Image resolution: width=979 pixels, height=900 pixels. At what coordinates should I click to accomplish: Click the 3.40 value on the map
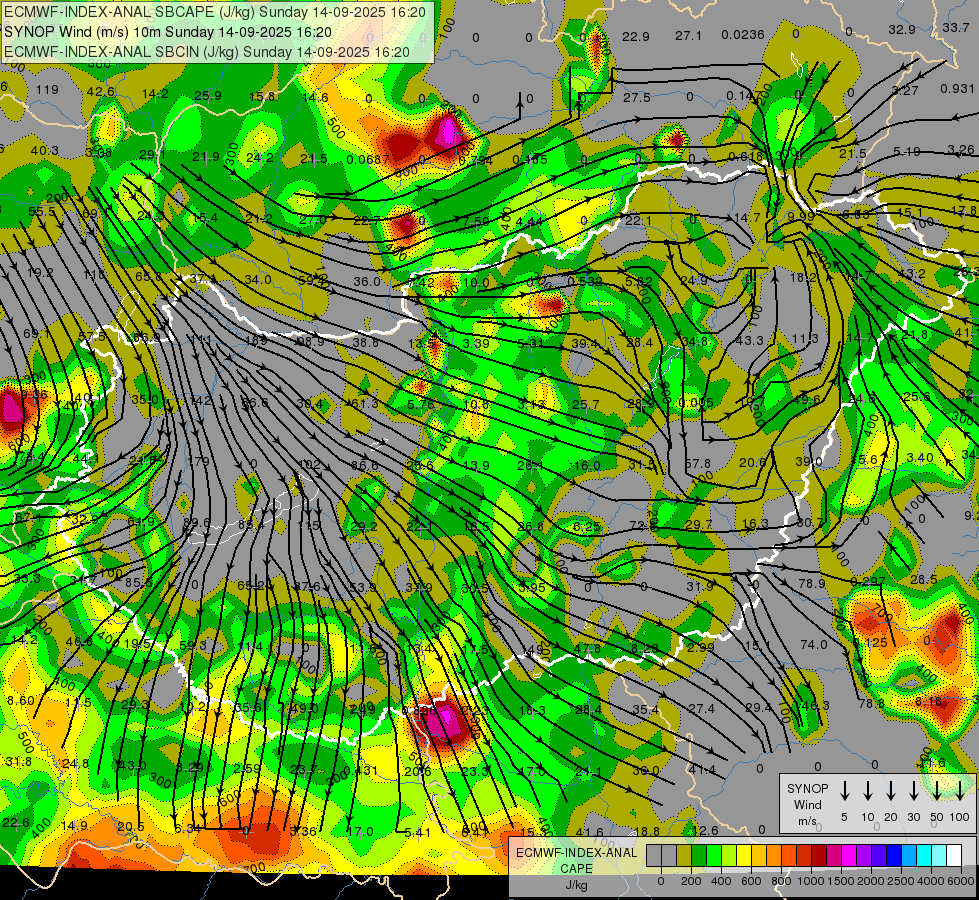[x=920, y=458]
